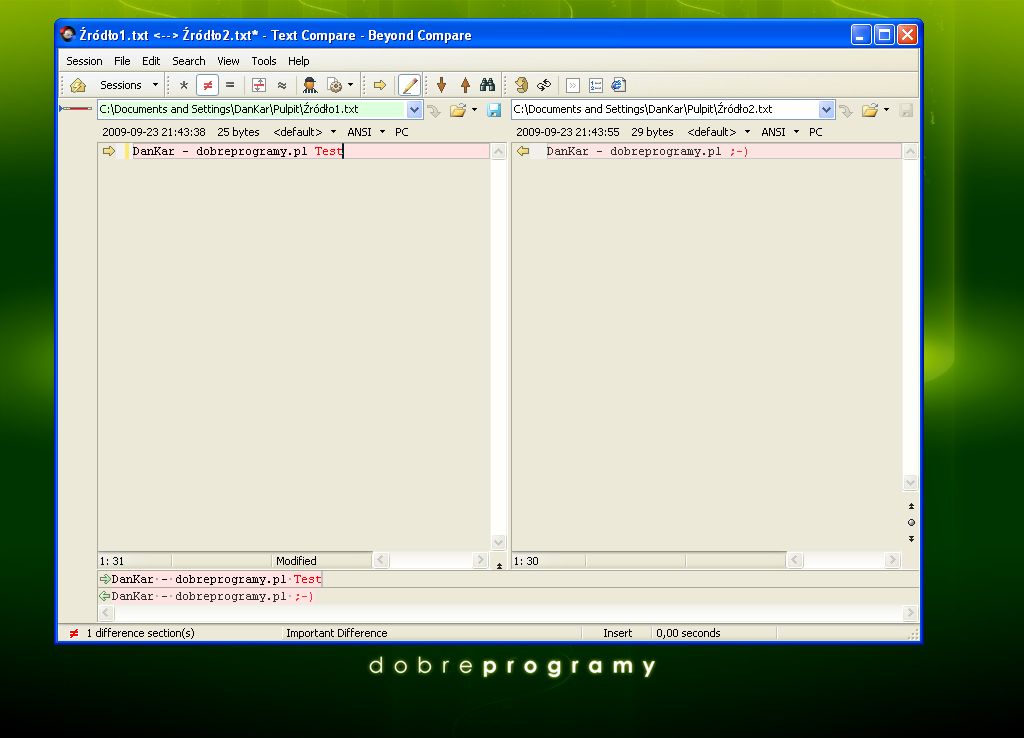Screen dimensions: 1024x738
Task: Click left pane horizontal scroll right arrow
Action: tap(480, 560)
